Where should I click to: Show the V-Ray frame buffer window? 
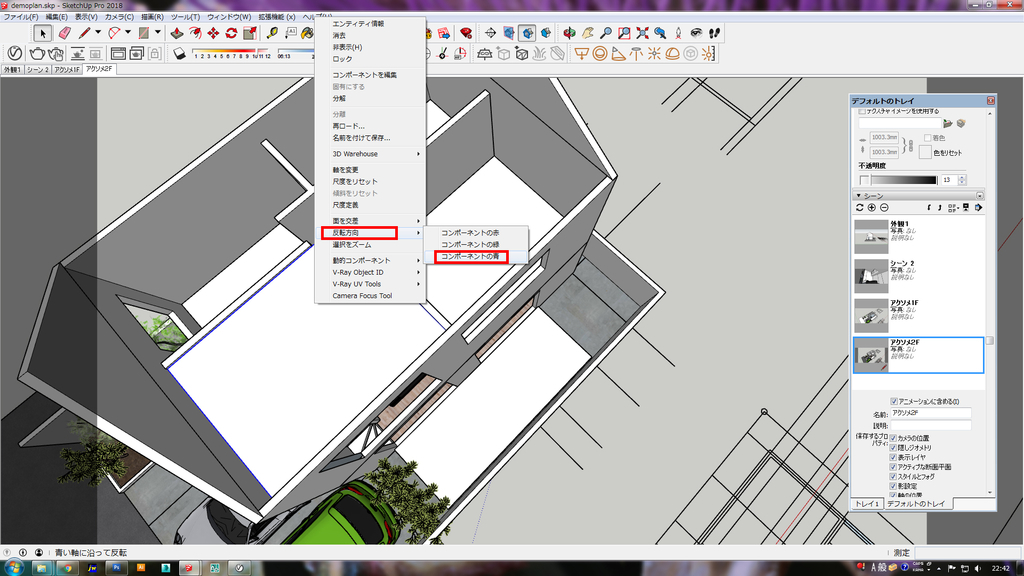coord(118,54)
